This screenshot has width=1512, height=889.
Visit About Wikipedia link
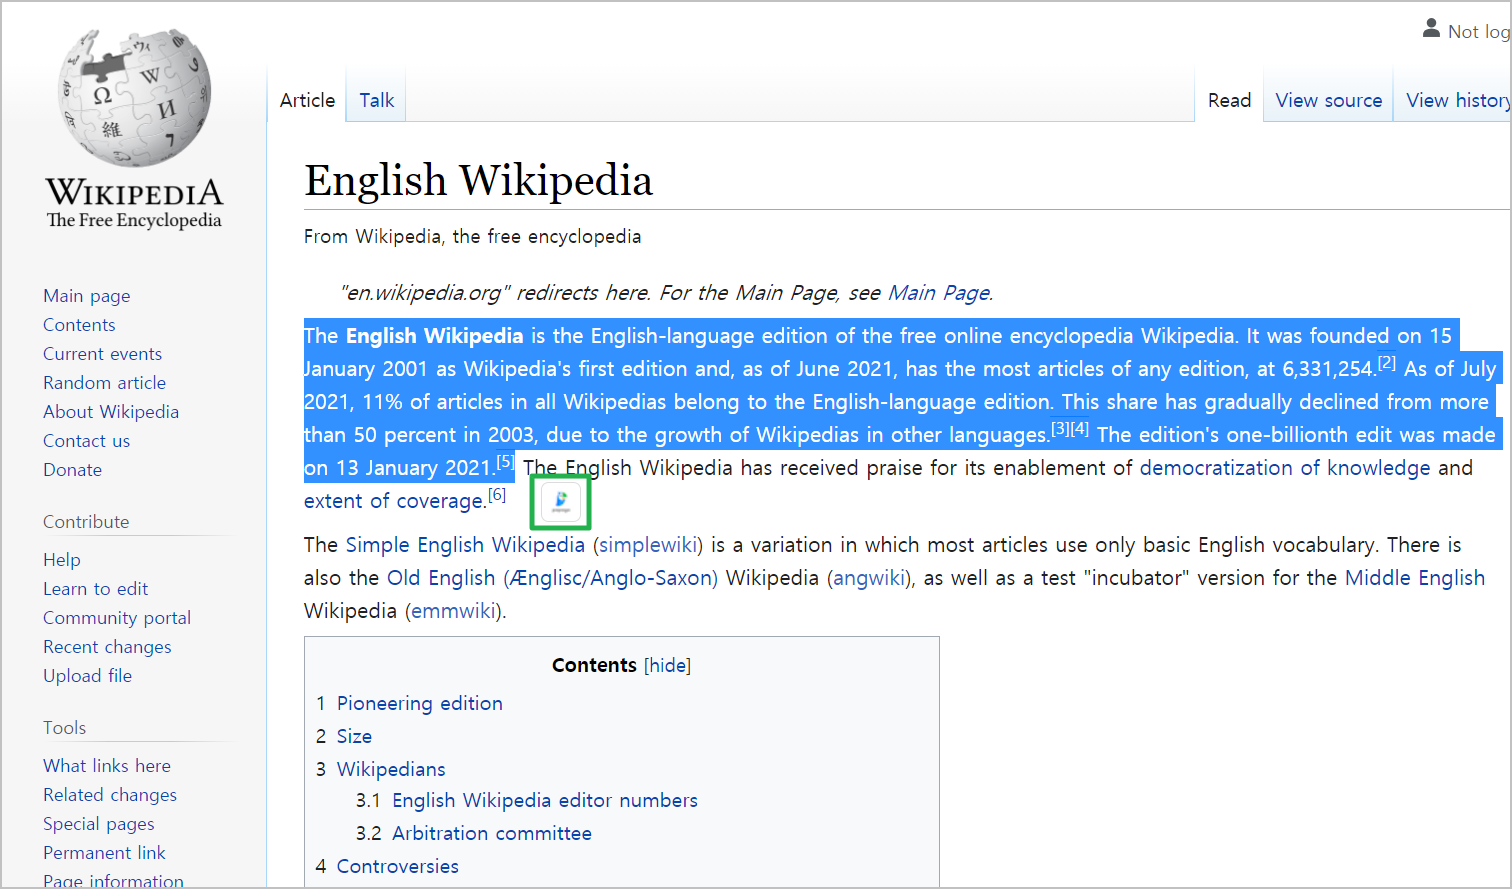pos(111,412)
